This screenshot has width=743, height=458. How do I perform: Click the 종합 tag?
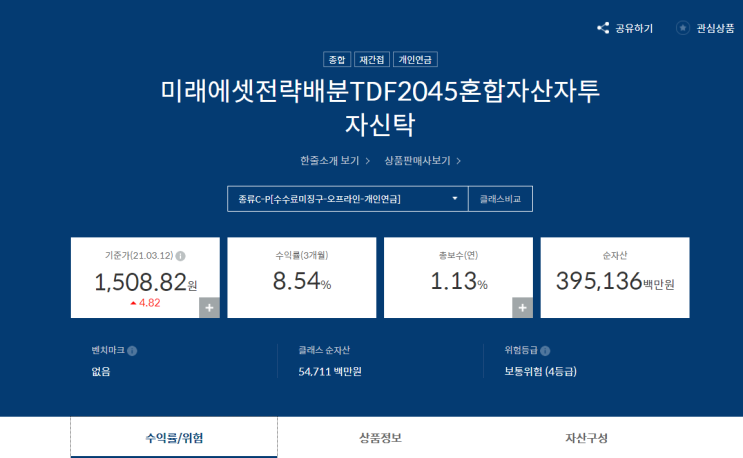click(337, 59)
